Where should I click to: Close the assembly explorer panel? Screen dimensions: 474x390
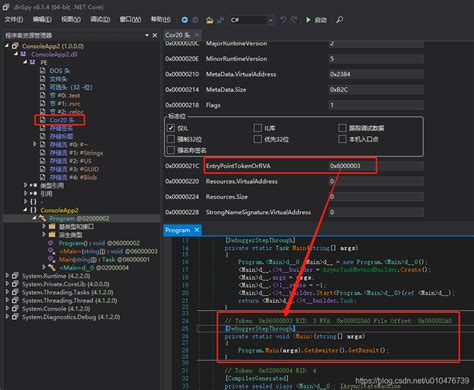tap(155, 35)
